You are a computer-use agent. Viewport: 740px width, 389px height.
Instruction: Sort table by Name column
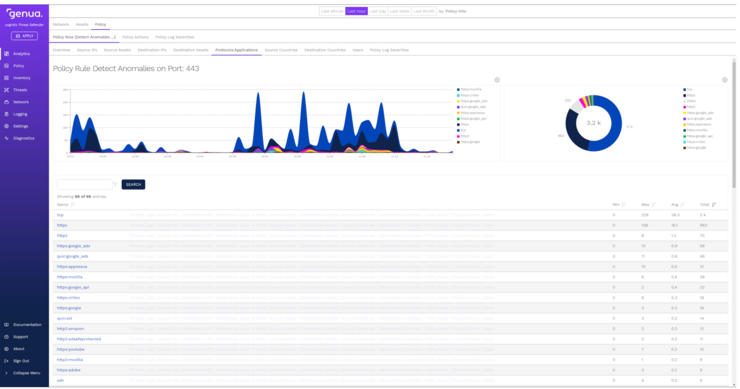tap(66, 204)
